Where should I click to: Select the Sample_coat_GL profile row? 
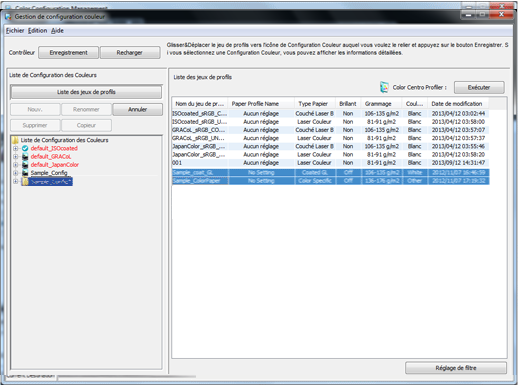click(330, 172)
